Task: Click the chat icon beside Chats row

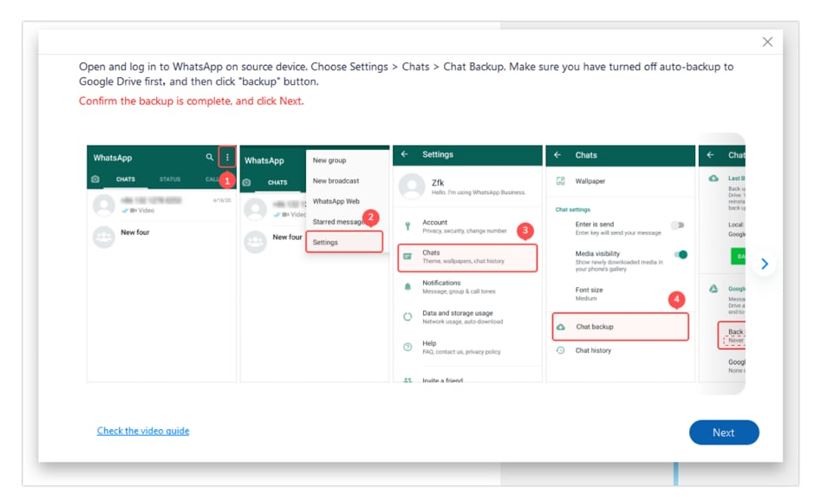Action: [x=407, y=257]
